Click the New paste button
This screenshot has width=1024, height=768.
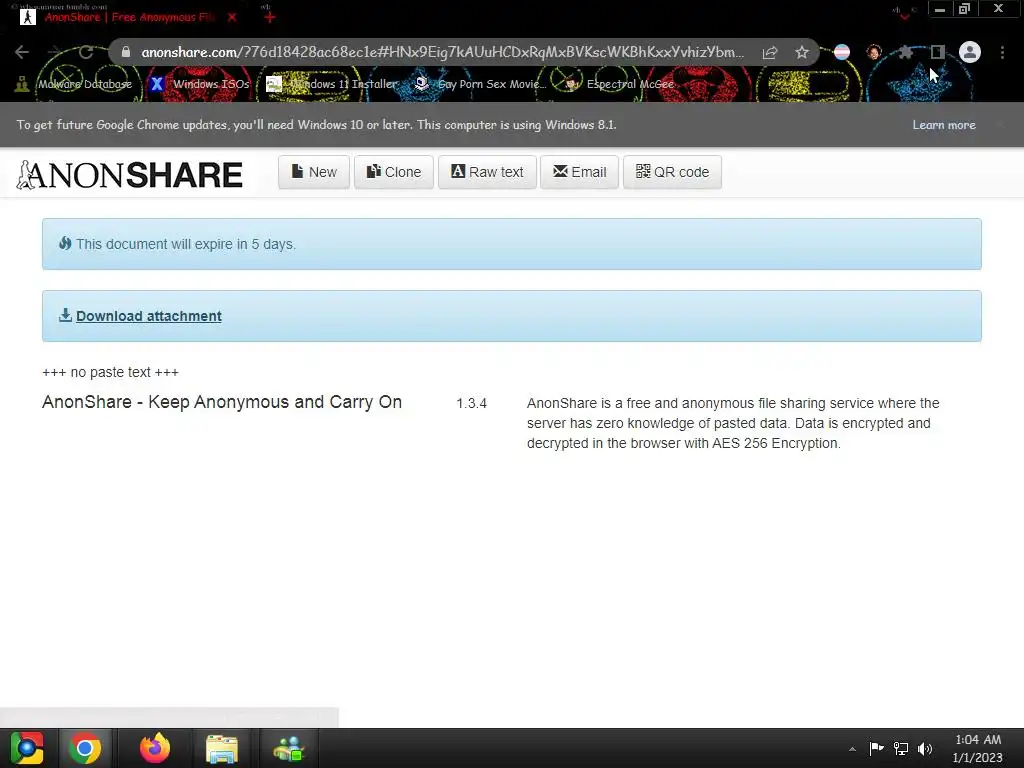314,172
